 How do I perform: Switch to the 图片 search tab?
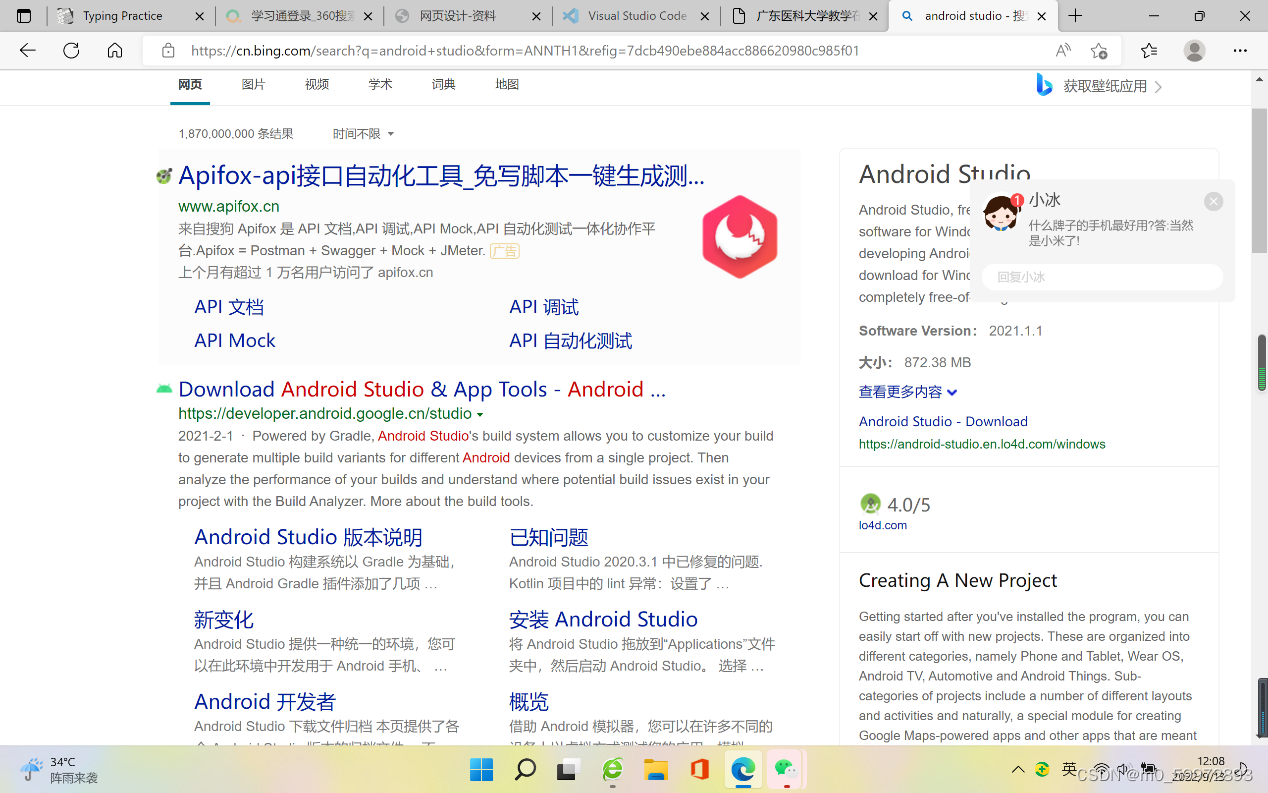[x=253, y=85]
